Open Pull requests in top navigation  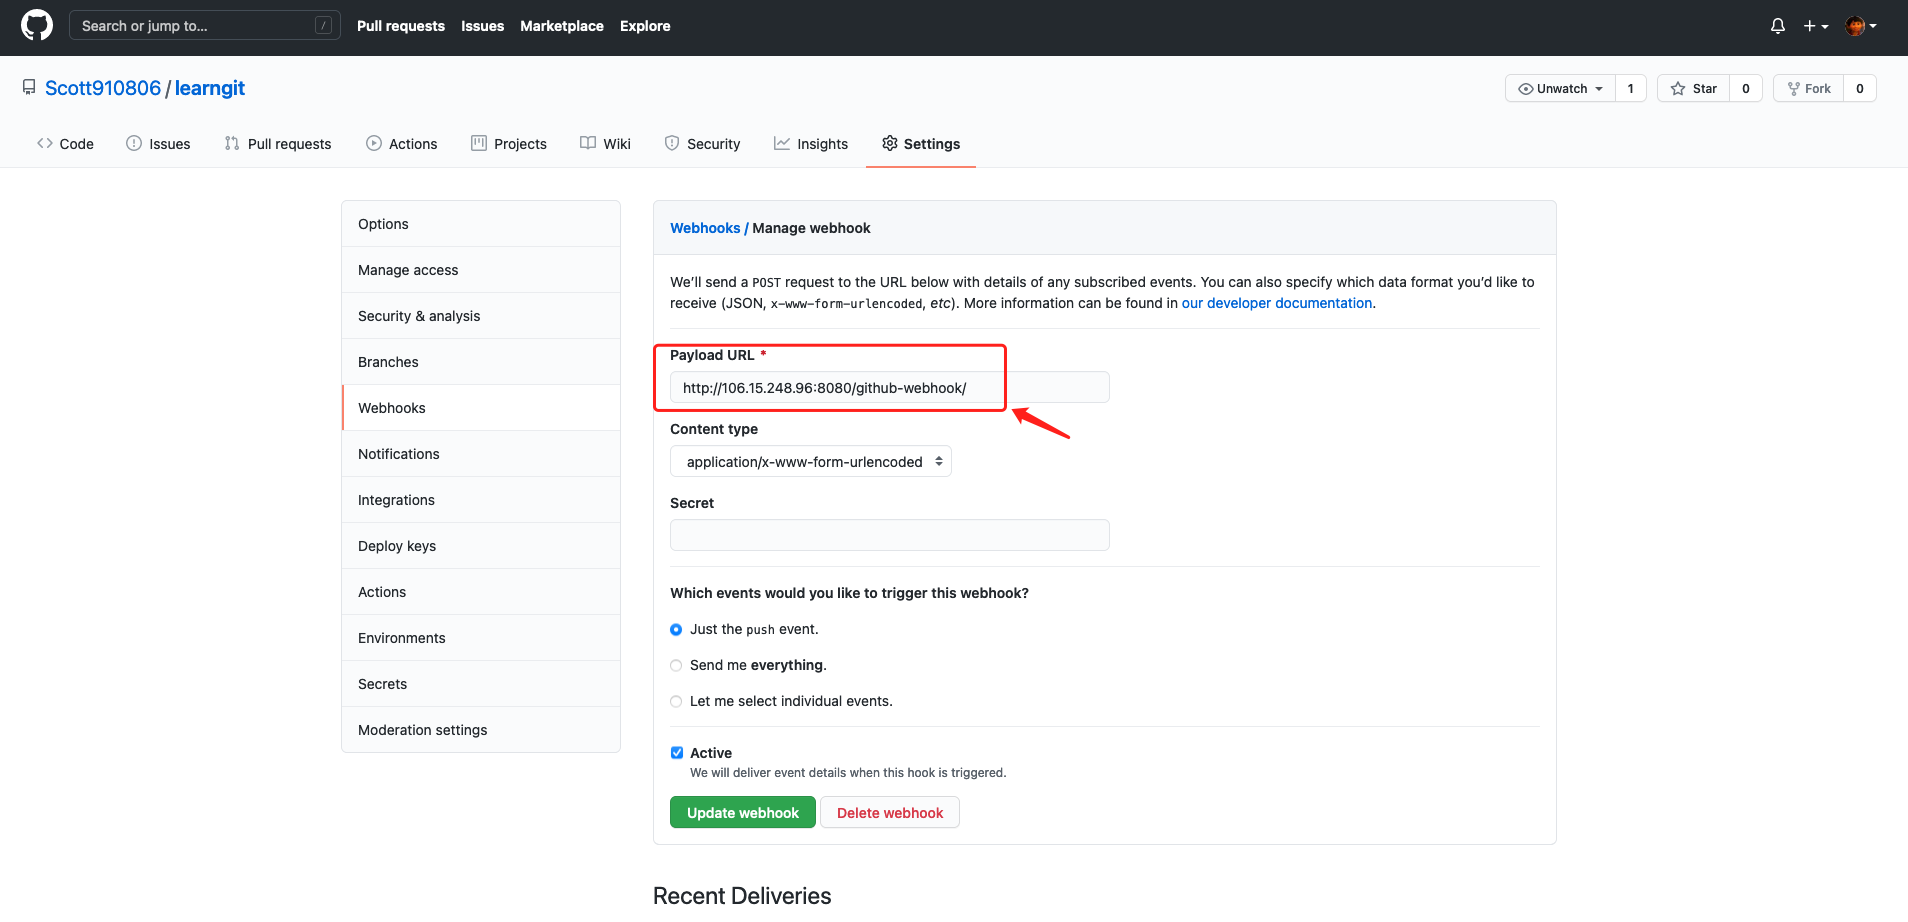pyautogui.click(x=401, y=26)
